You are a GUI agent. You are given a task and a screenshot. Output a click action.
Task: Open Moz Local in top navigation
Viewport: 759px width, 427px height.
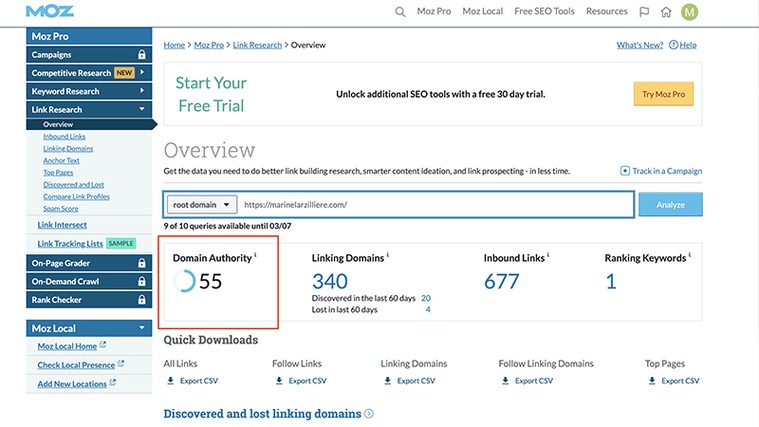click(483, 11)
